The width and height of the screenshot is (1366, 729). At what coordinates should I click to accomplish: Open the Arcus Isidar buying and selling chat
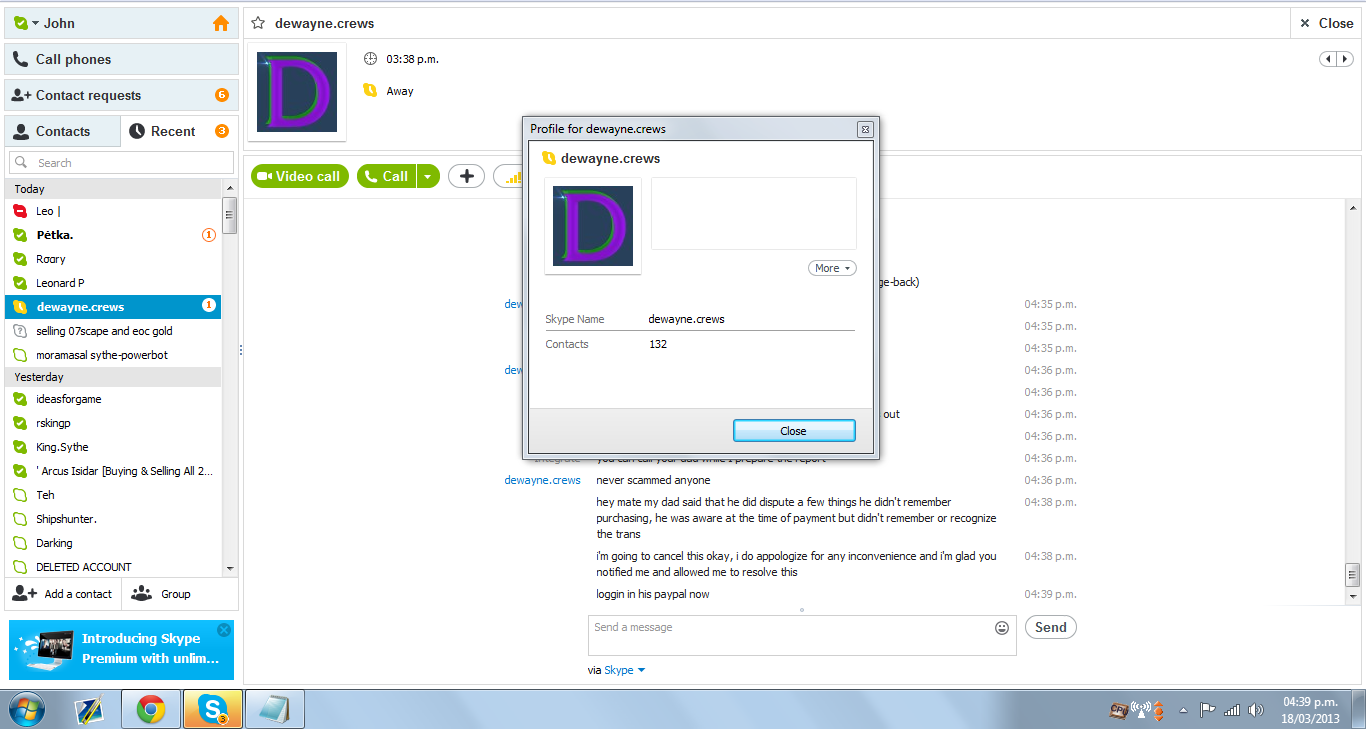tap(113, 471)
